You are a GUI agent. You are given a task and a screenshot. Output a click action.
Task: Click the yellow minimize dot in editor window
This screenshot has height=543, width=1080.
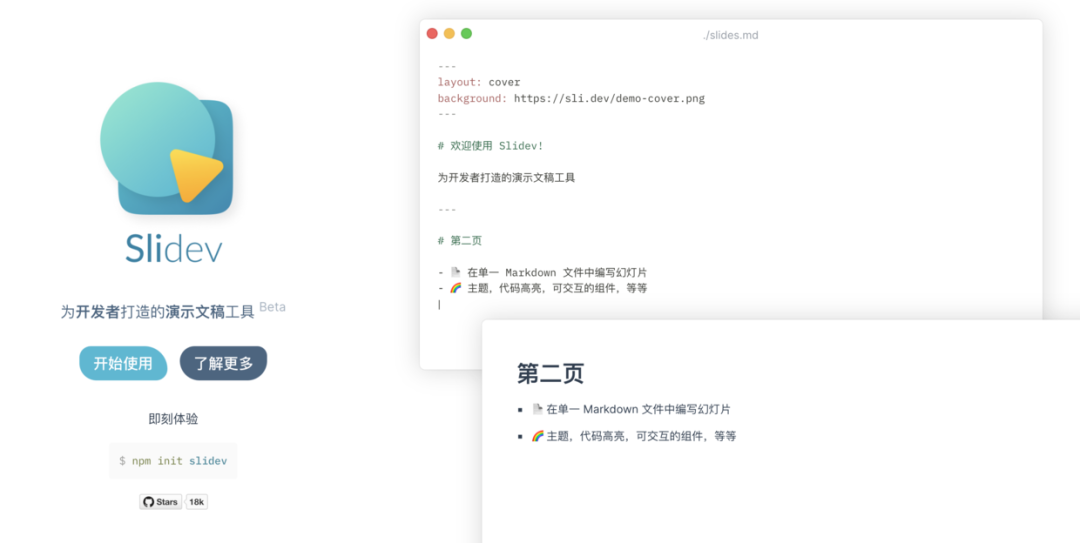tap(449, 33)
